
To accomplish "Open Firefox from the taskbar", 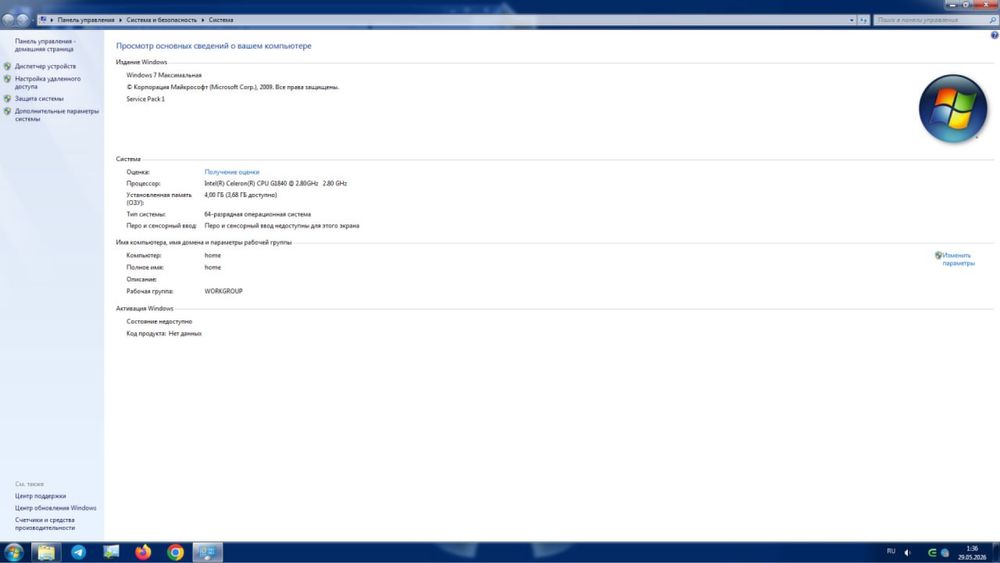I will (143, 552).
